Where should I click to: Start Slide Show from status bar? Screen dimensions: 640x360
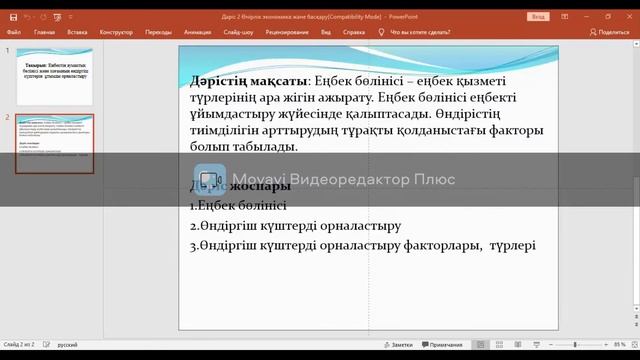tap(536, 345)
